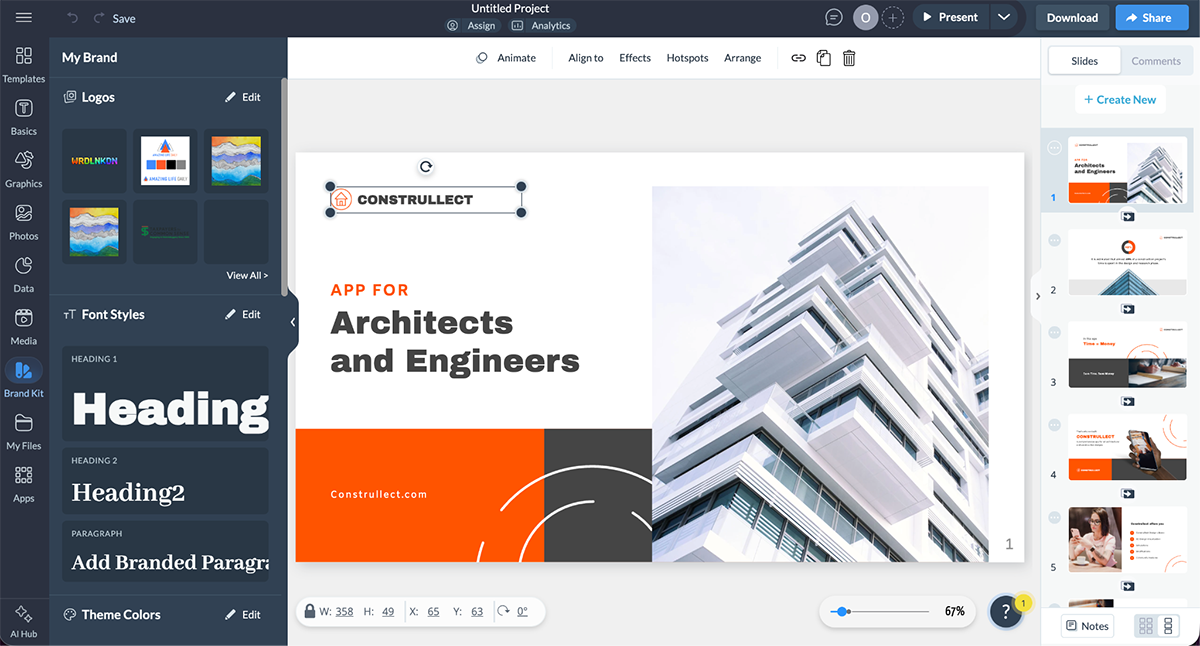
Task: Open the Hotspots menu
Action: 687,58
